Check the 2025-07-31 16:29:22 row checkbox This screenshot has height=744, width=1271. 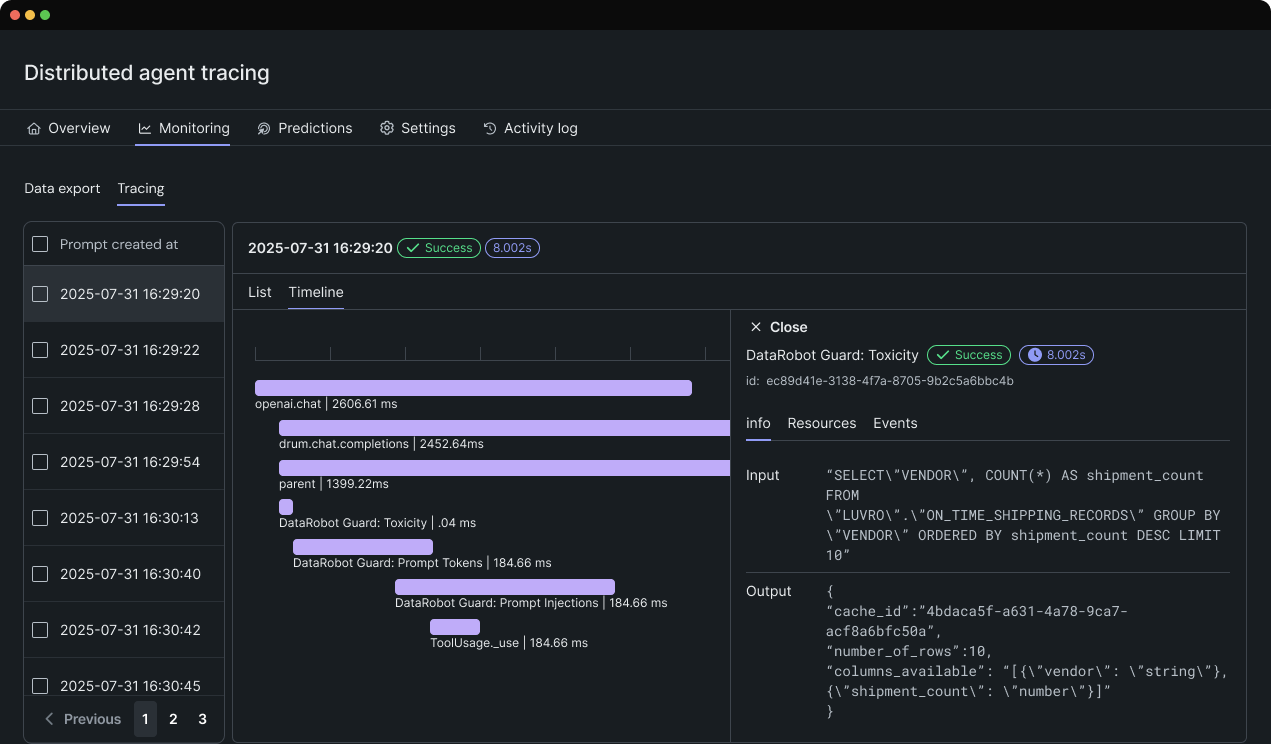[40, 350]
